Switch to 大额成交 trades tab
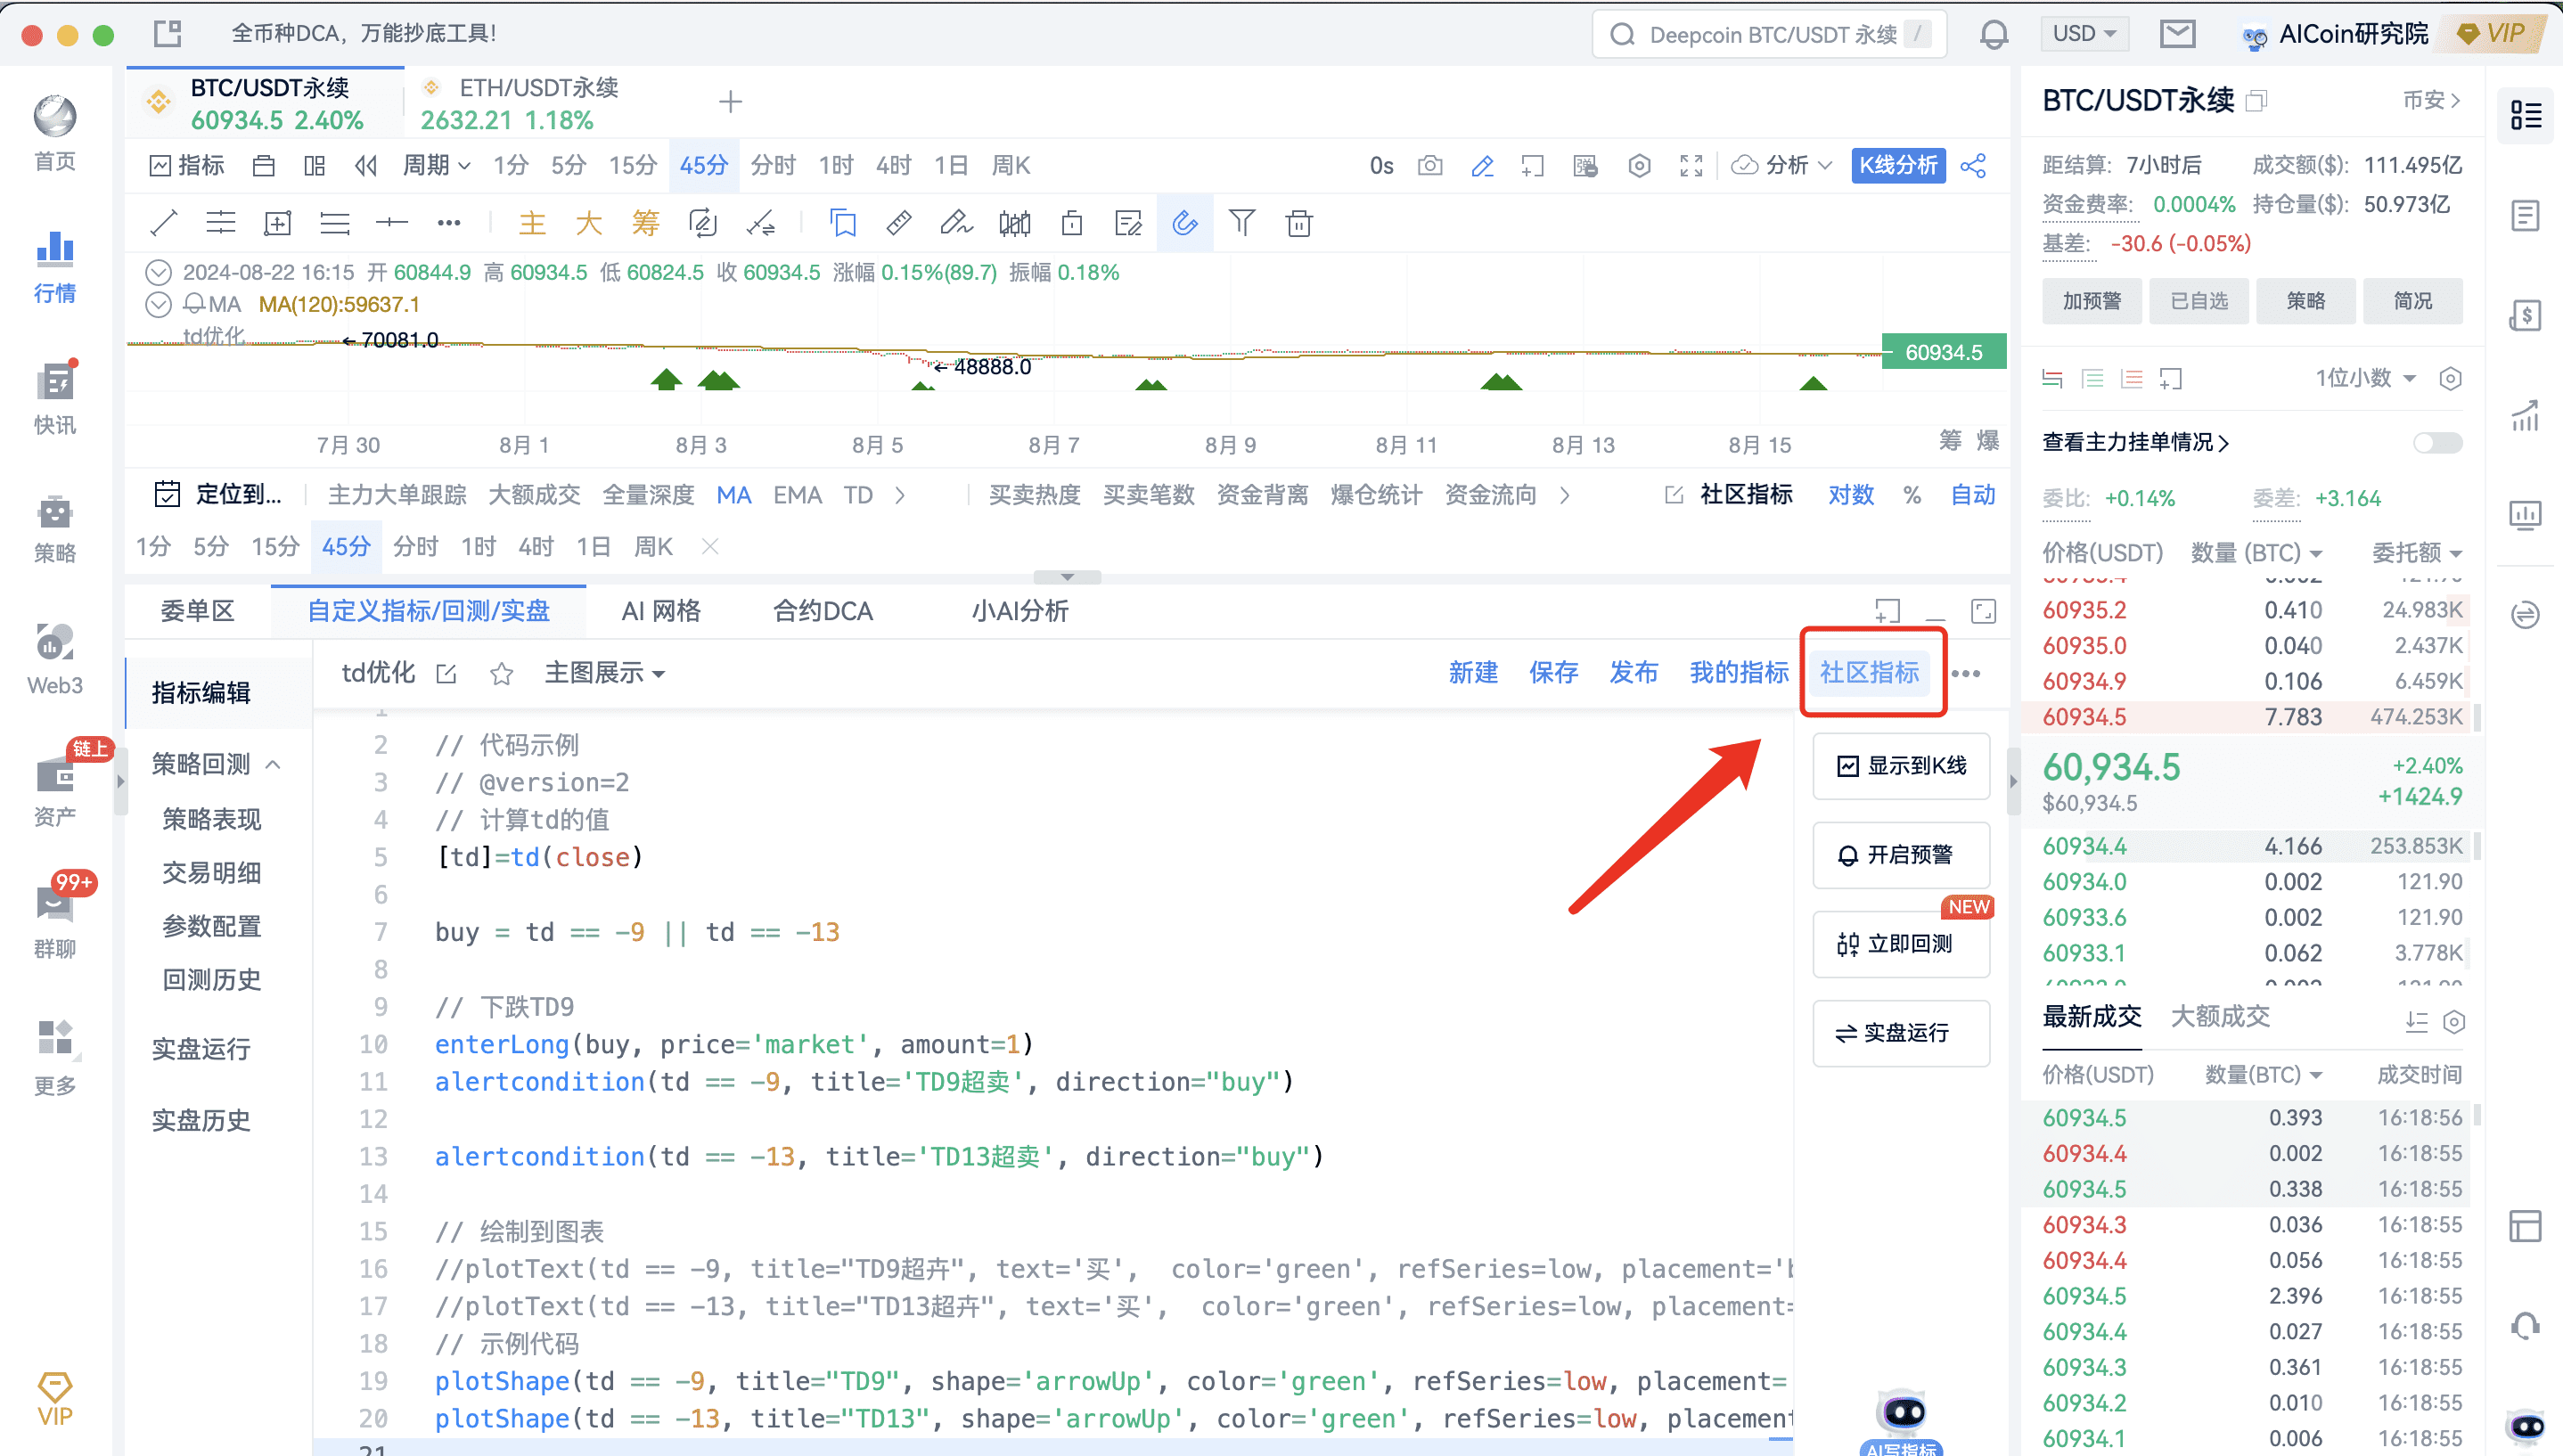This screenshot has height=1456, width=2563. 2220,1017
